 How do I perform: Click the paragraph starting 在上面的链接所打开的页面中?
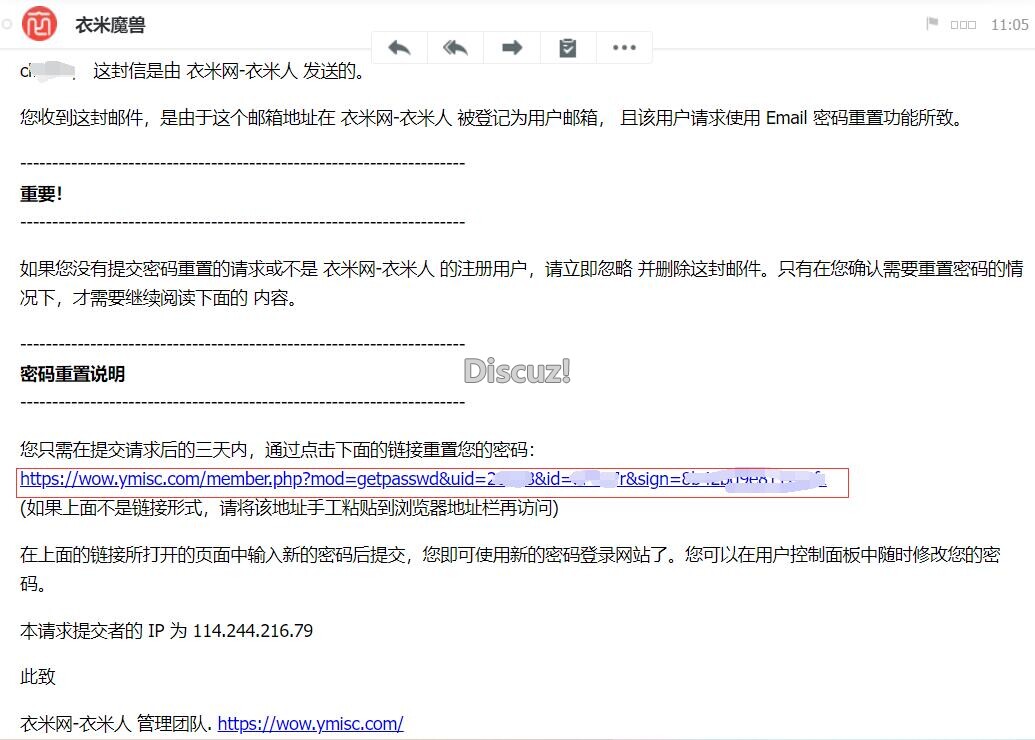510,568
